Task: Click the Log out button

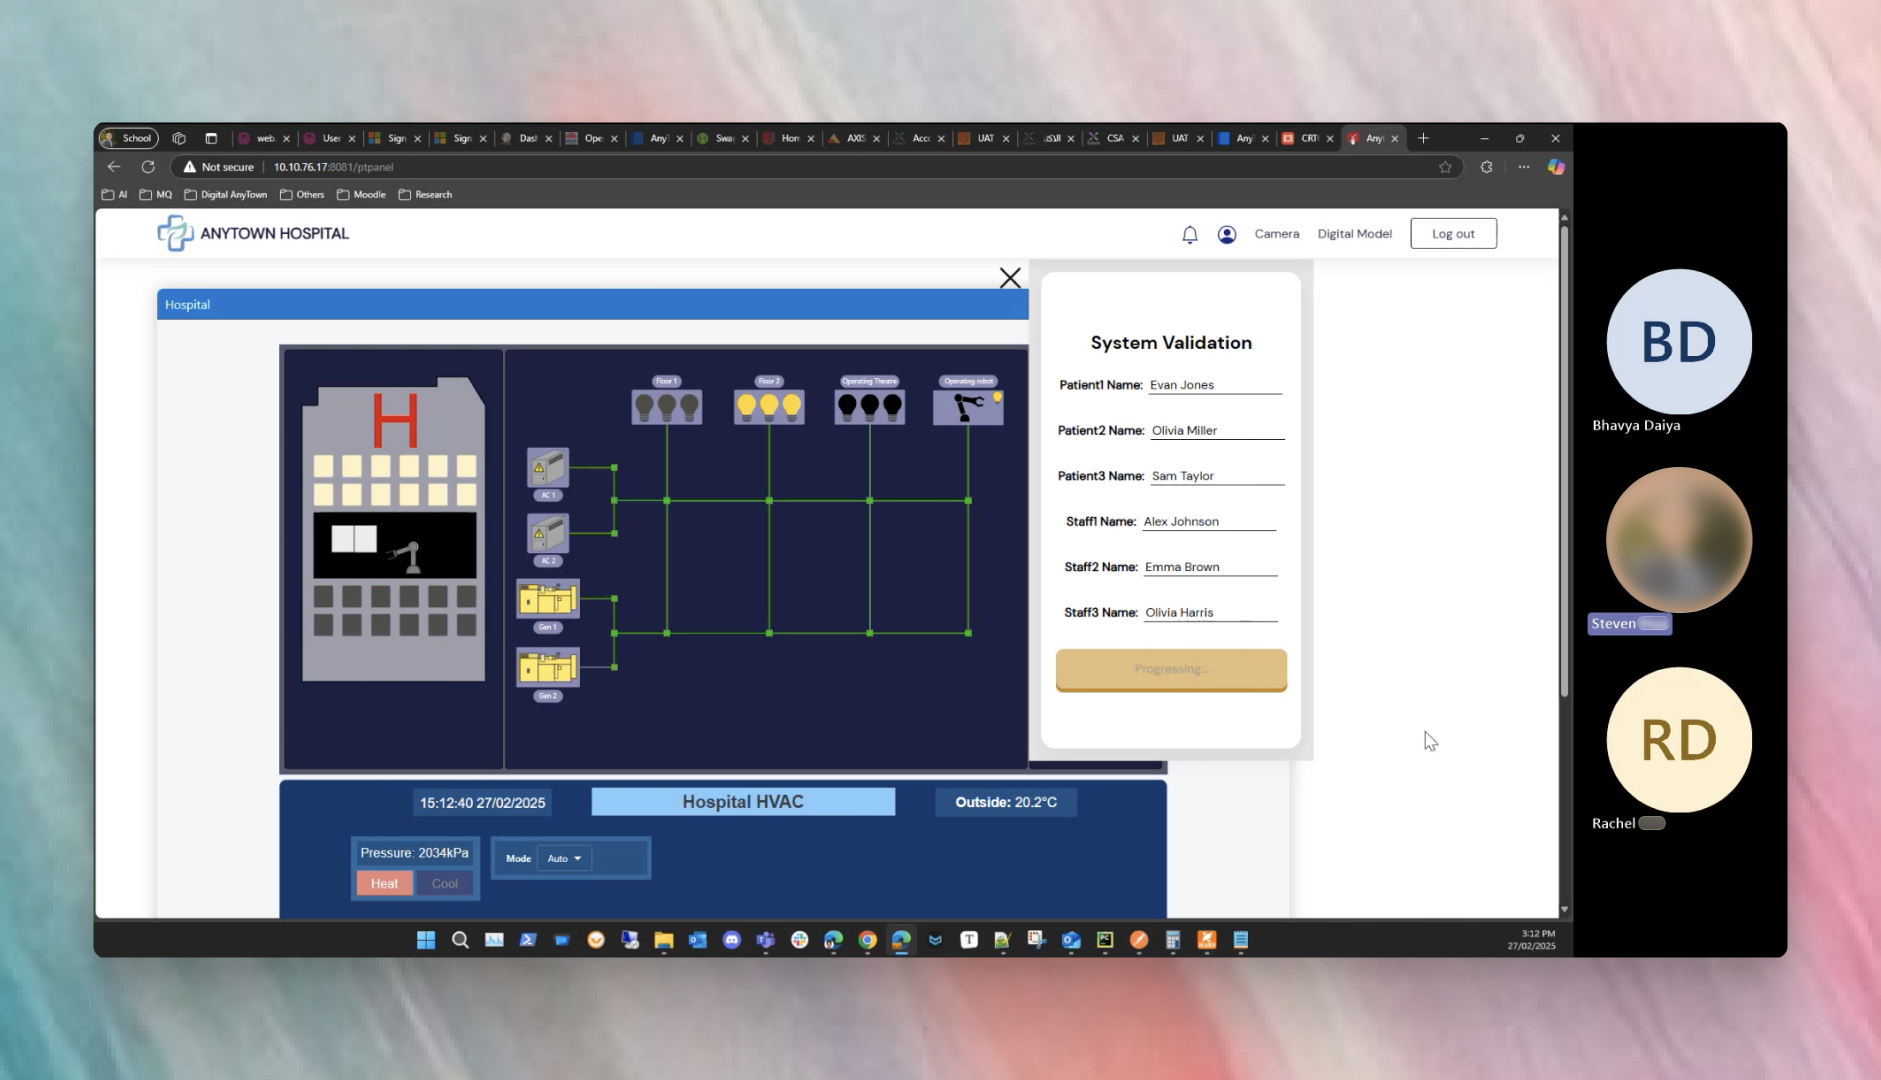Action: tap(1453, 233)
